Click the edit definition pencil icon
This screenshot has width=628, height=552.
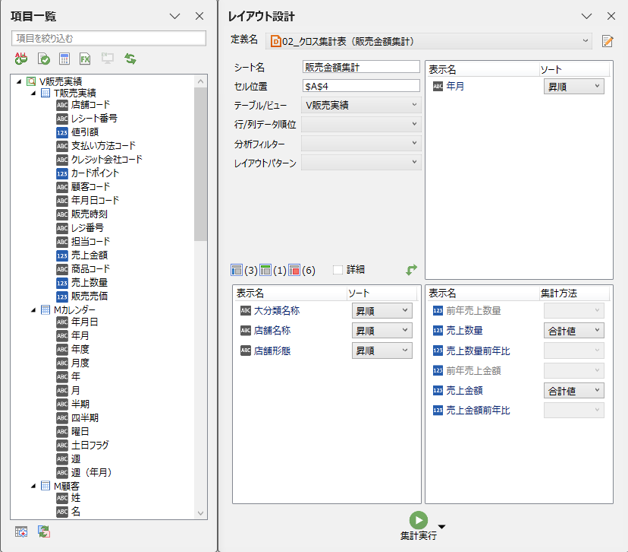tap(607, 41)
